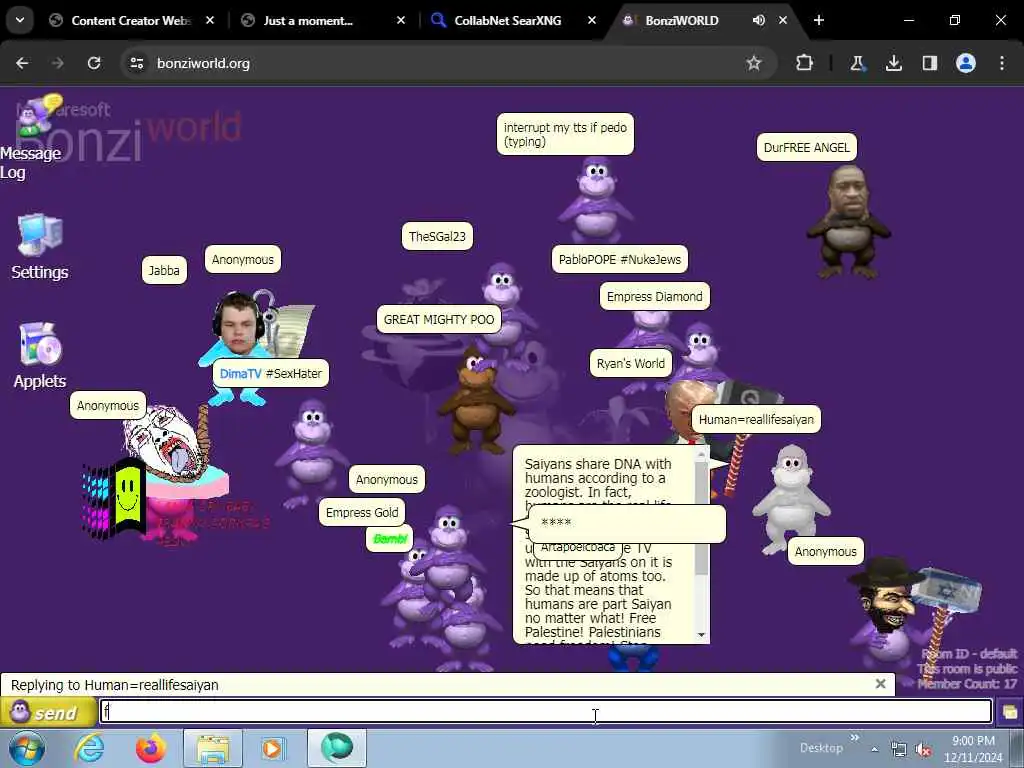Click the GREAT MIGHTY POO name tag
This screenshot has height=768, width=1024.
439,319
